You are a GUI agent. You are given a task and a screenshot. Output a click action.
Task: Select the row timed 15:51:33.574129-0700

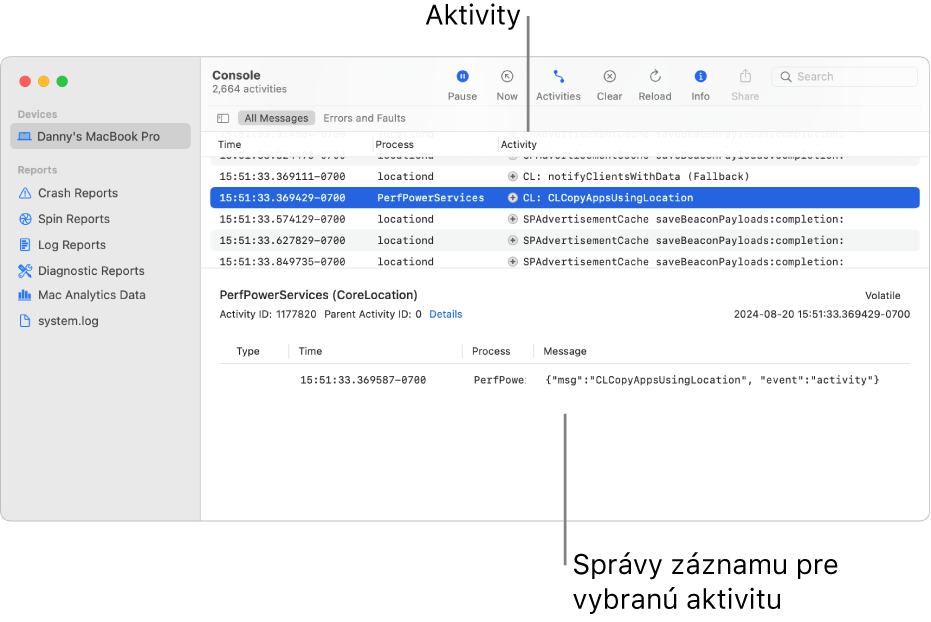coord(565,219)
